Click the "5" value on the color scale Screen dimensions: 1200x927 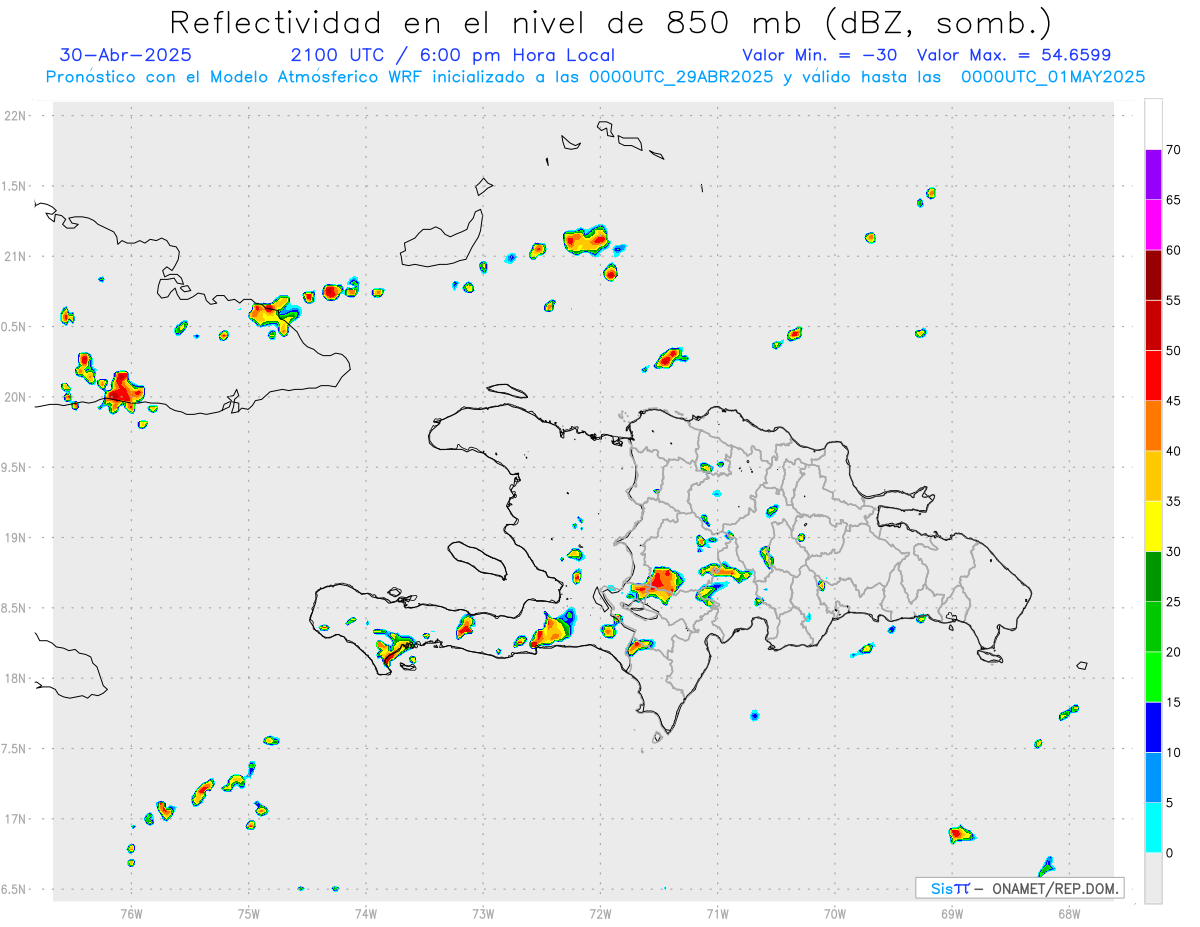pyautogui.click(x=1170, y=803)
